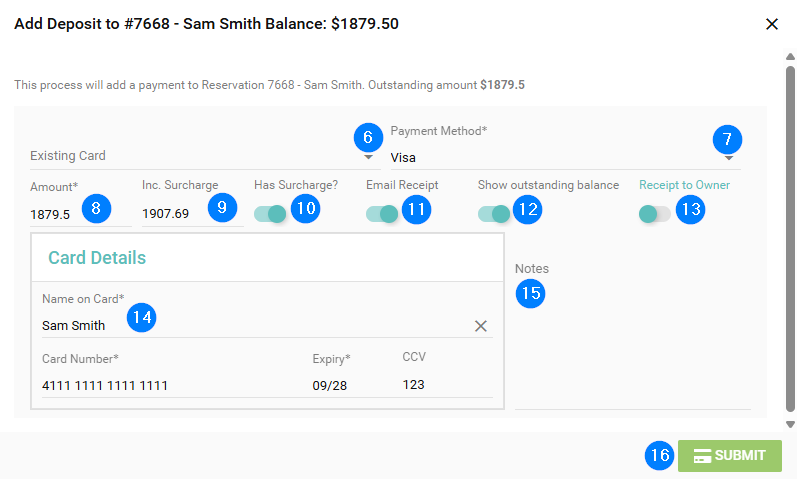The width and height of the screenshot is (797, 479).
Task: Toggle the Has Surcharge switch
Action: [269, 214]
